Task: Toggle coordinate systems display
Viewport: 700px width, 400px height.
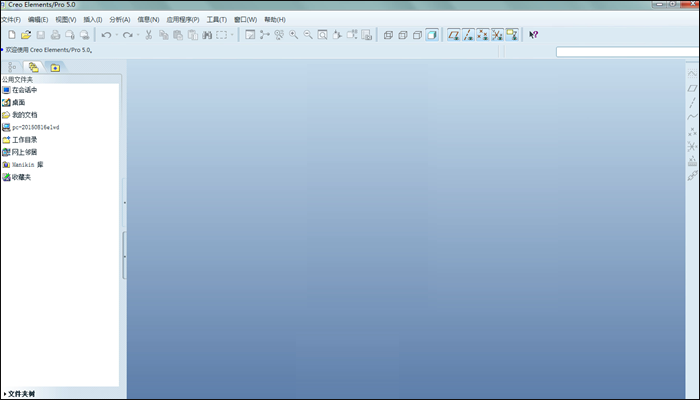Action: coord(497,35)
